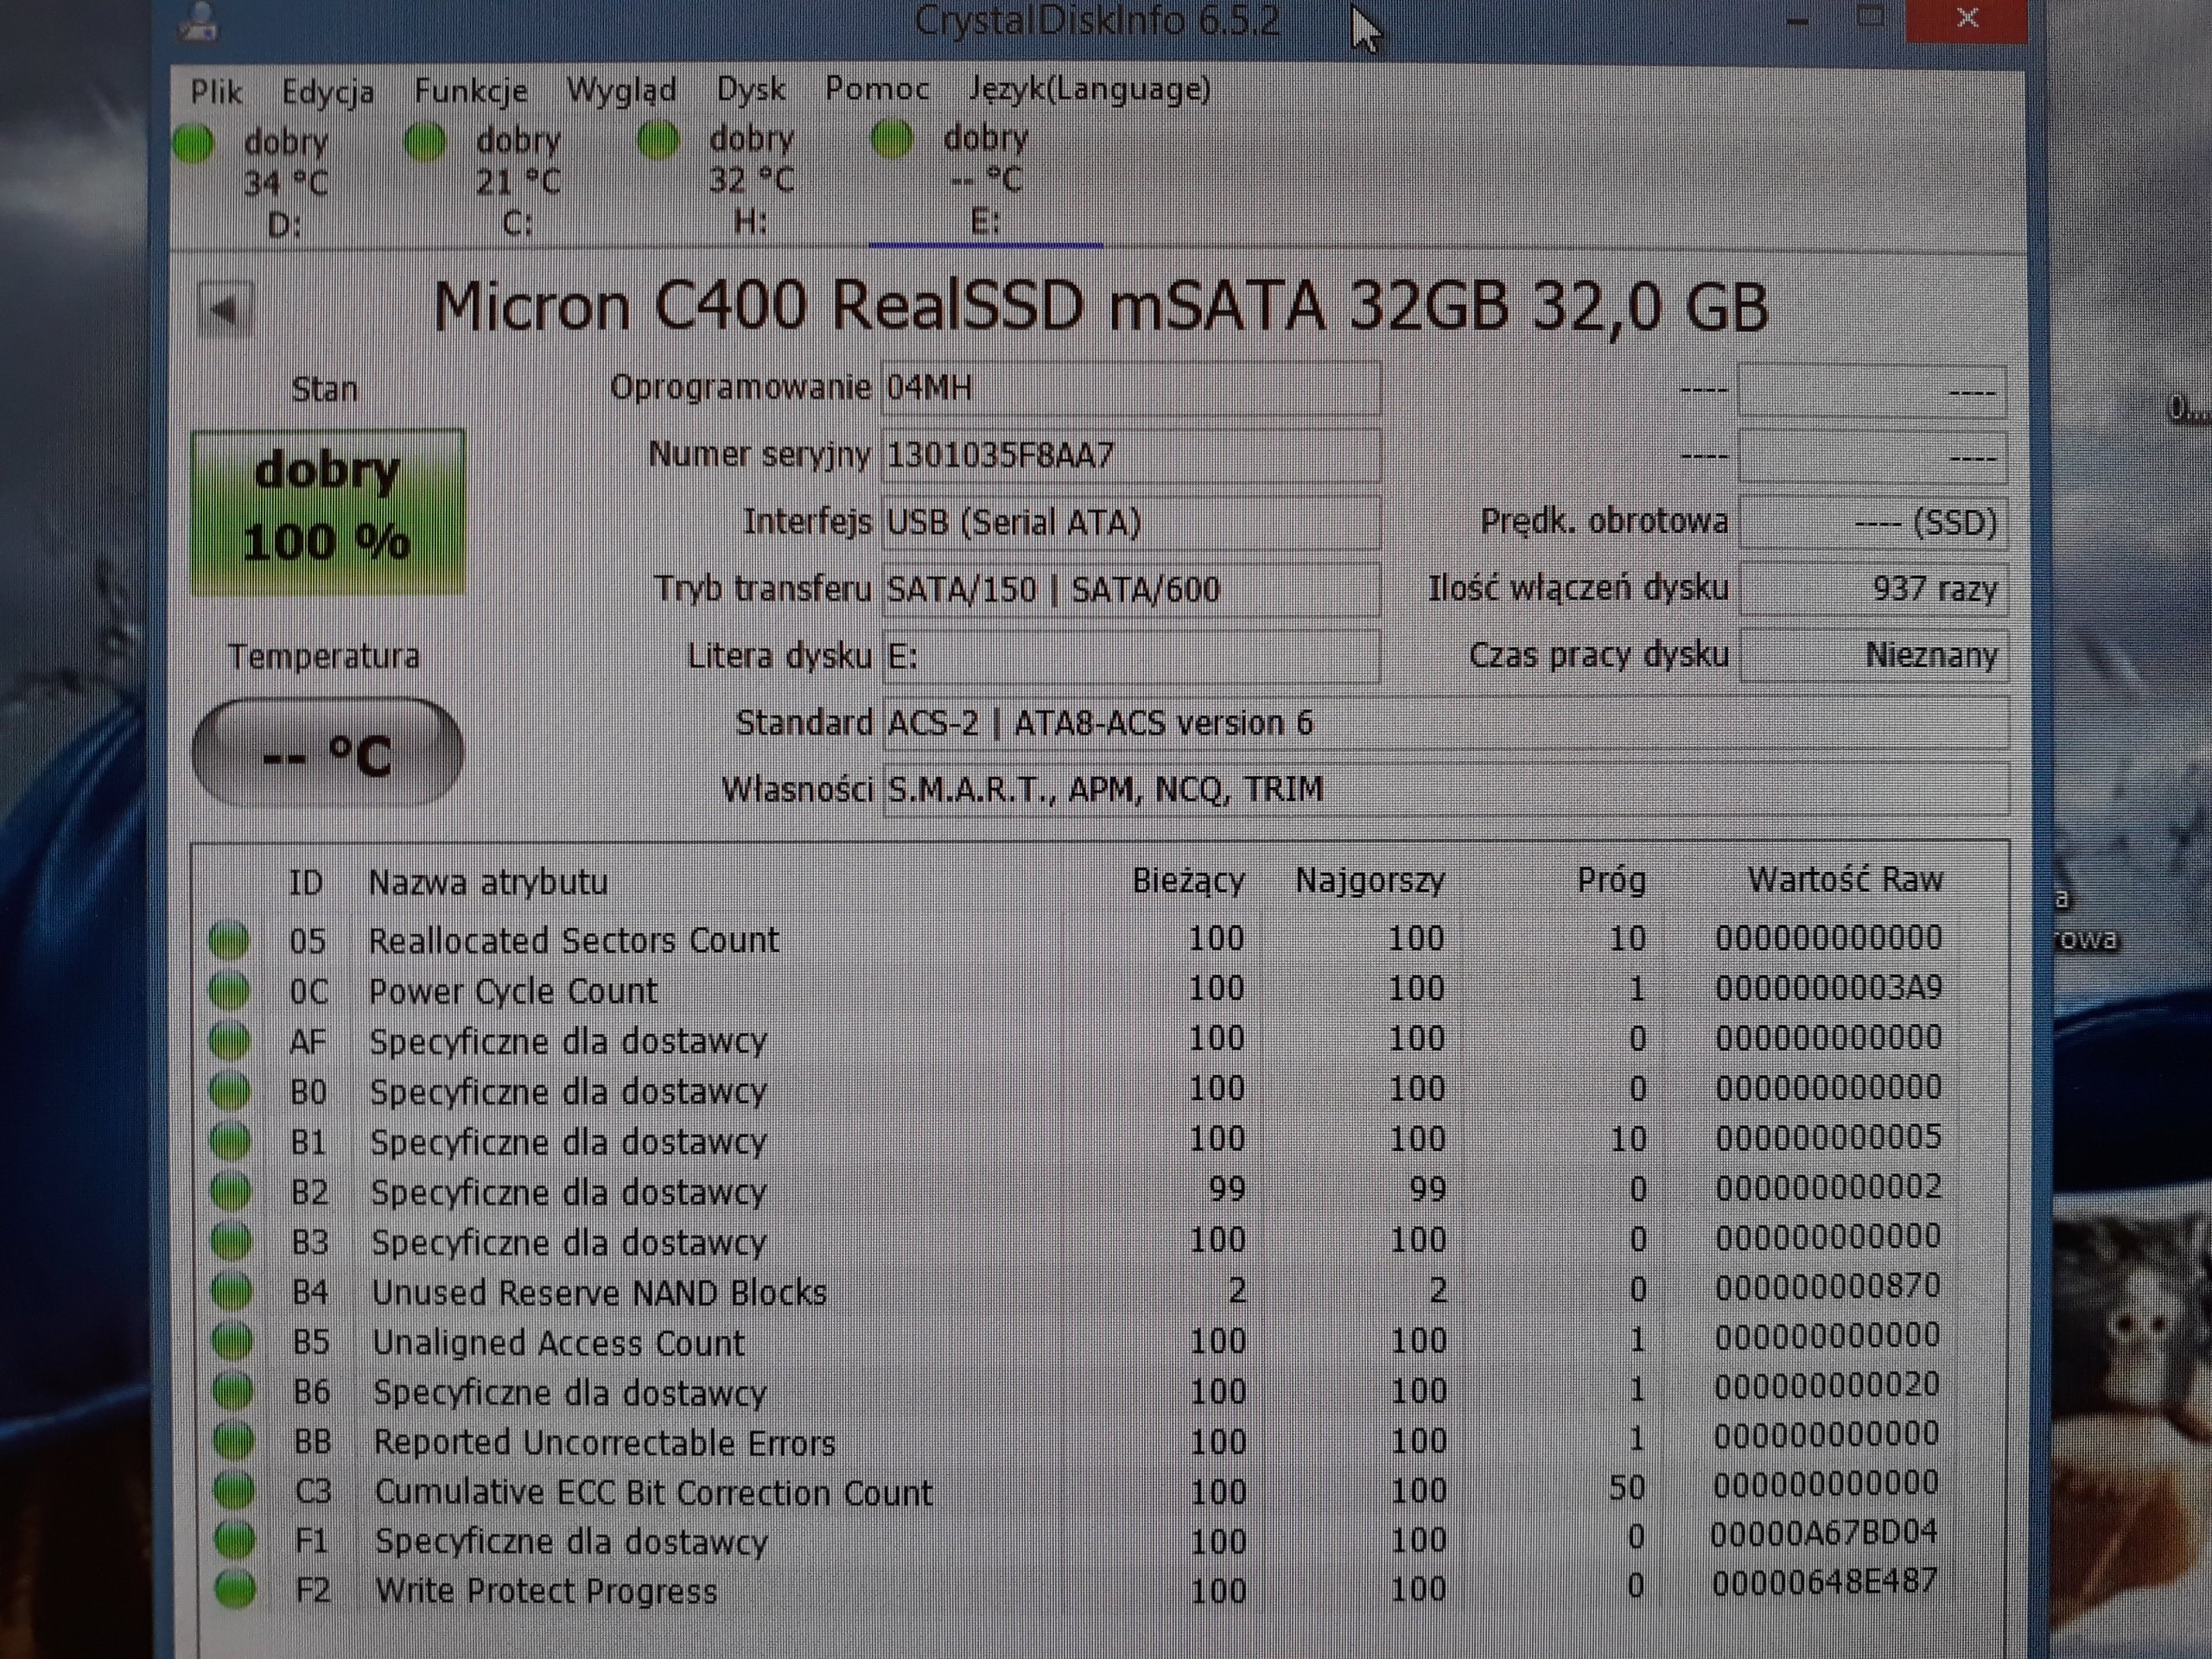Click the Czas pracy dysku value Nieznany

(x=1873, y=656)
